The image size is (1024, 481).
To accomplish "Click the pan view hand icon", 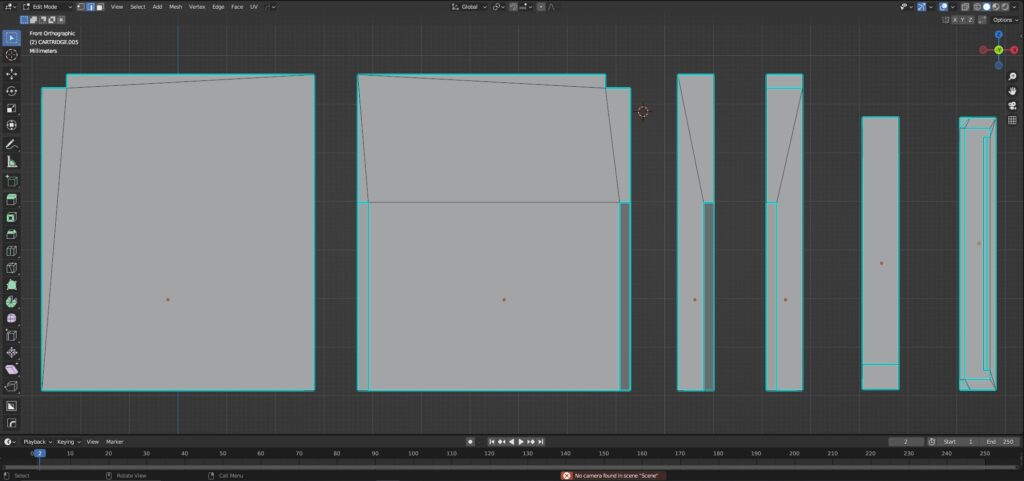I will point(1012,91).
